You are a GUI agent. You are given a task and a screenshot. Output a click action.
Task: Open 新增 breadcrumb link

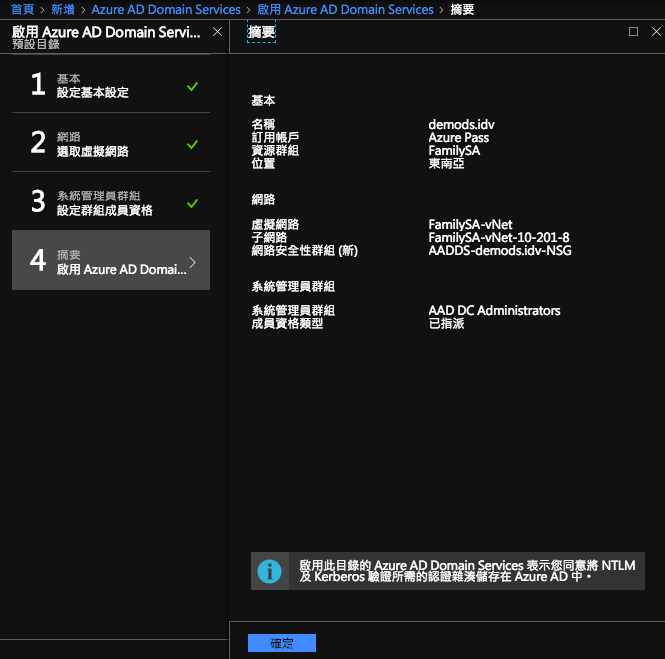(63, 9)
